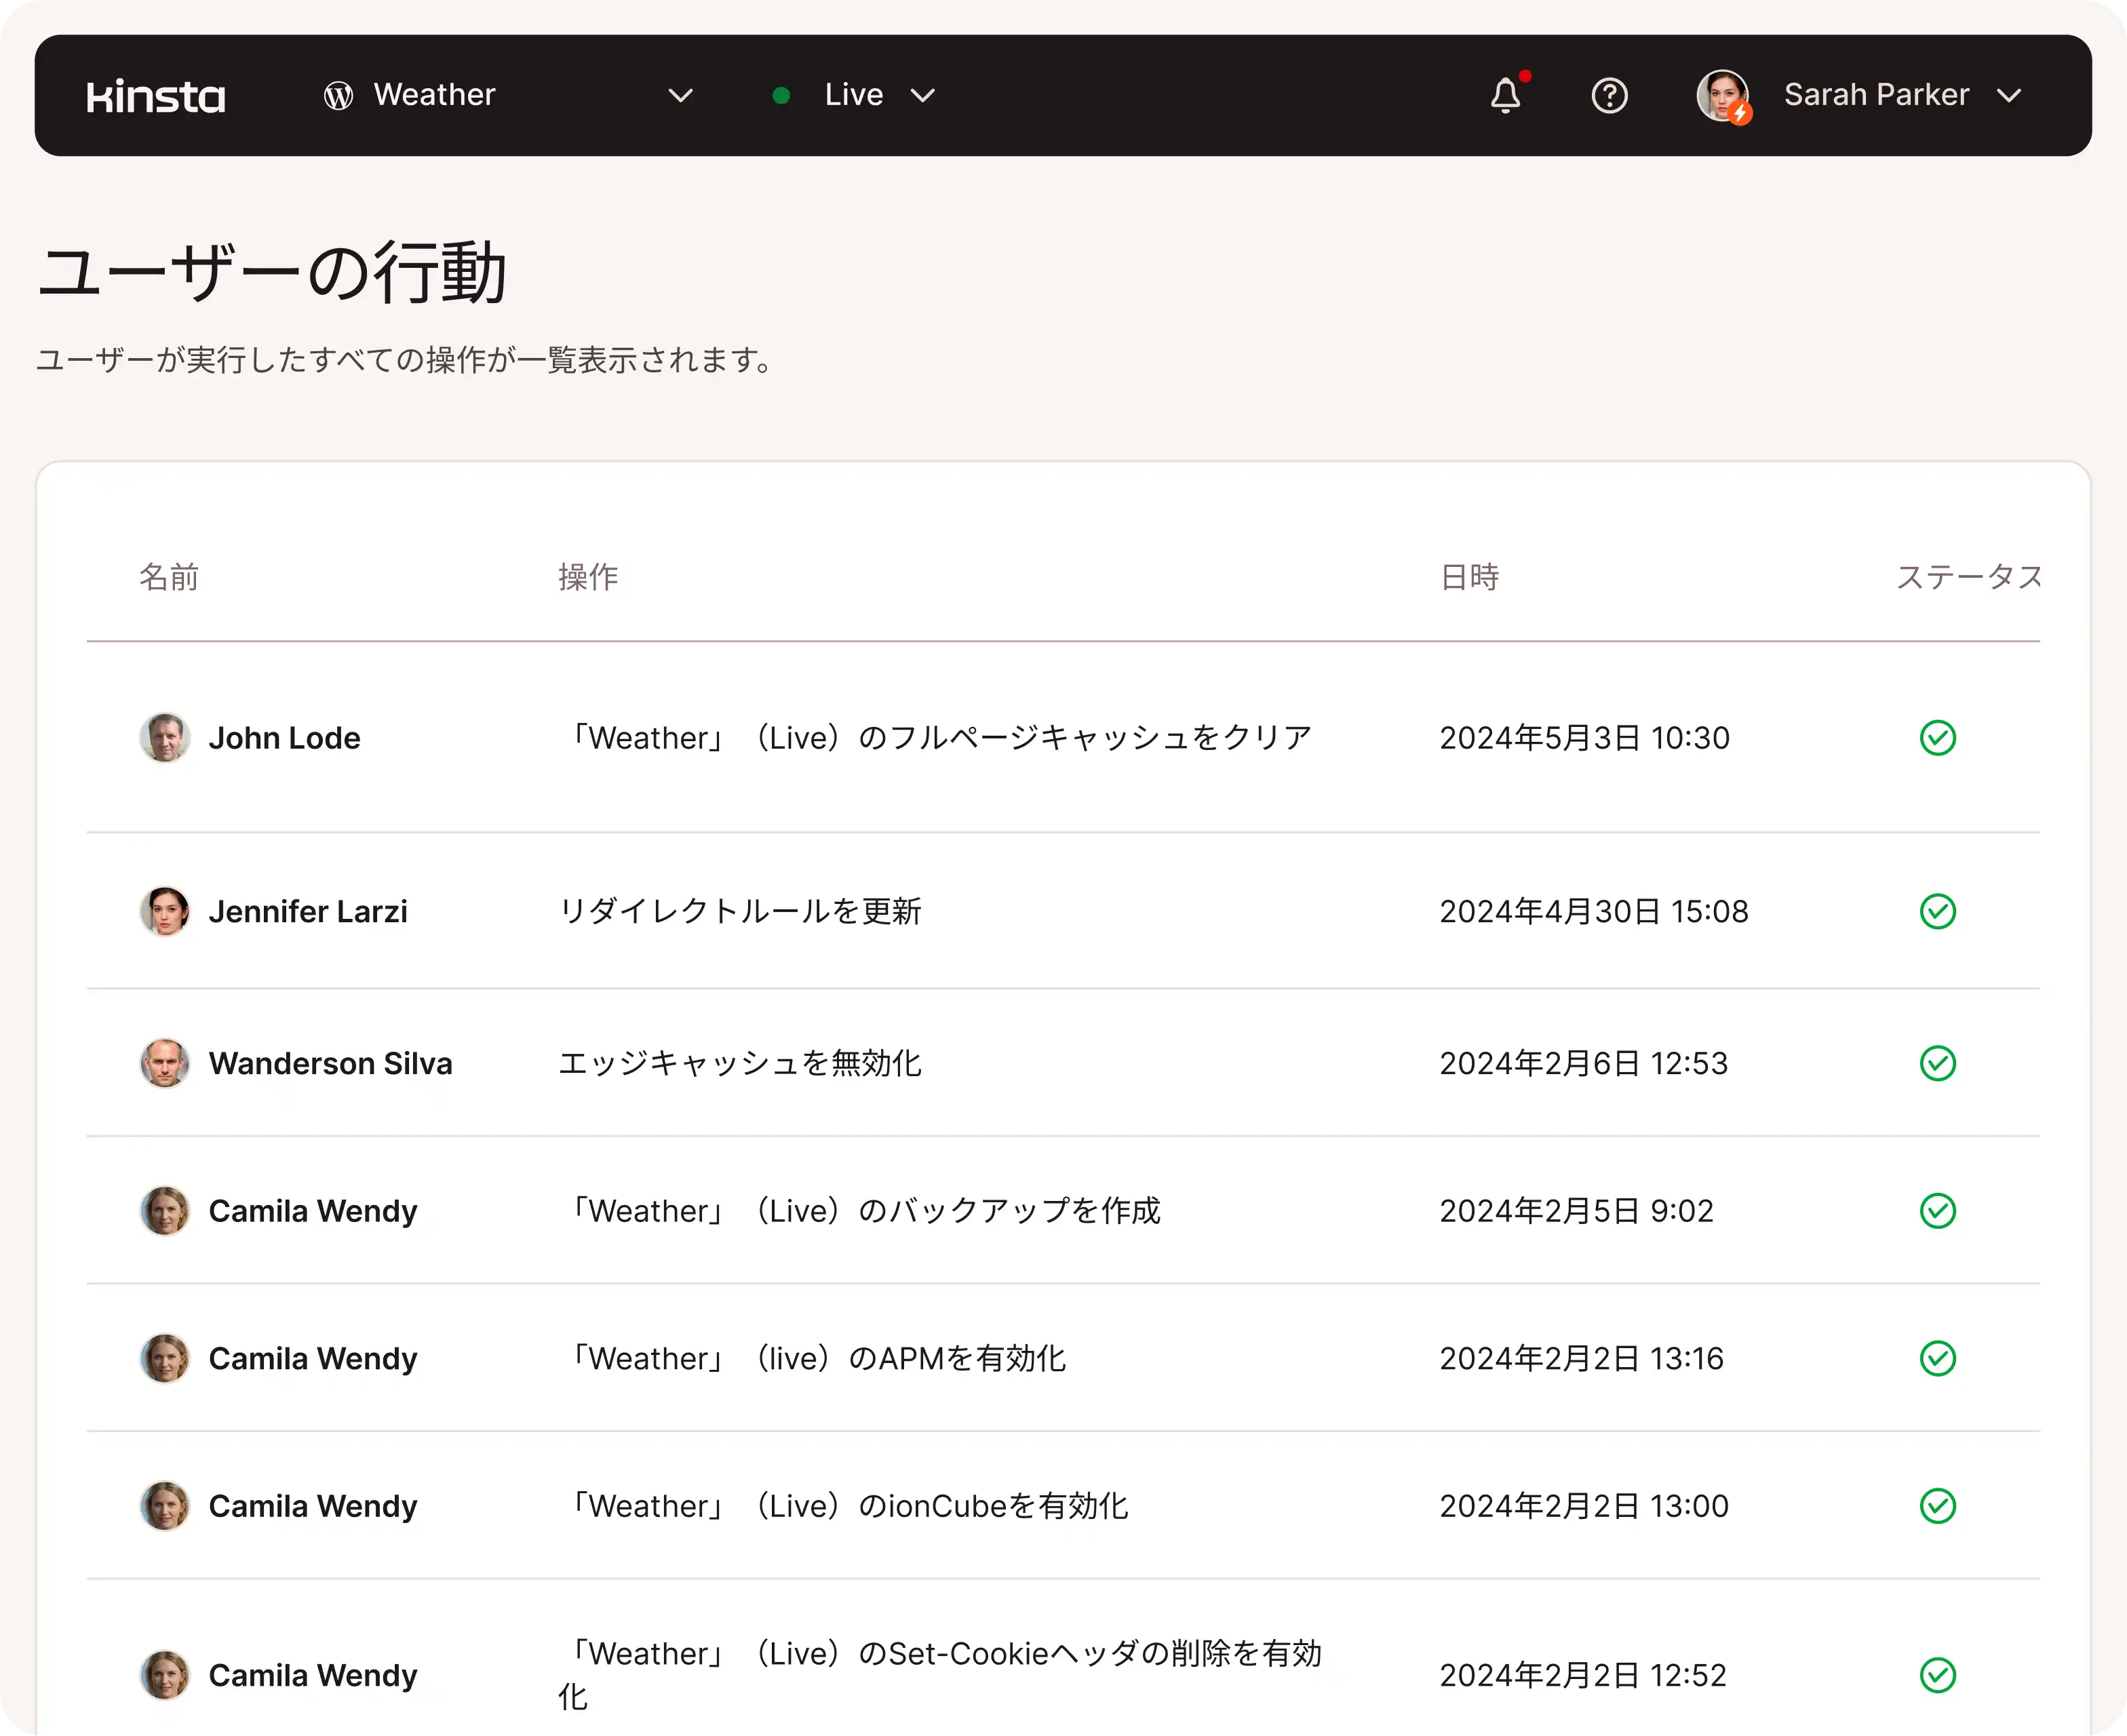Expand the Weather site selector dropdown
The width and height of the screenshot is (2127, 1736).
680,96
